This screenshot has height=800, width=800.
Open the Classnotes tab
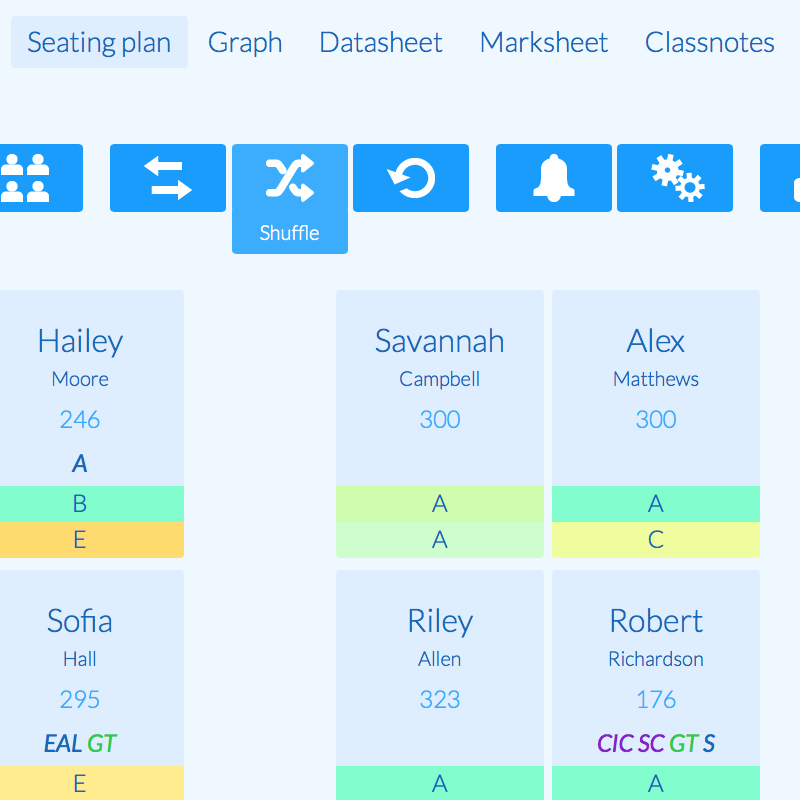pos(709,42)
